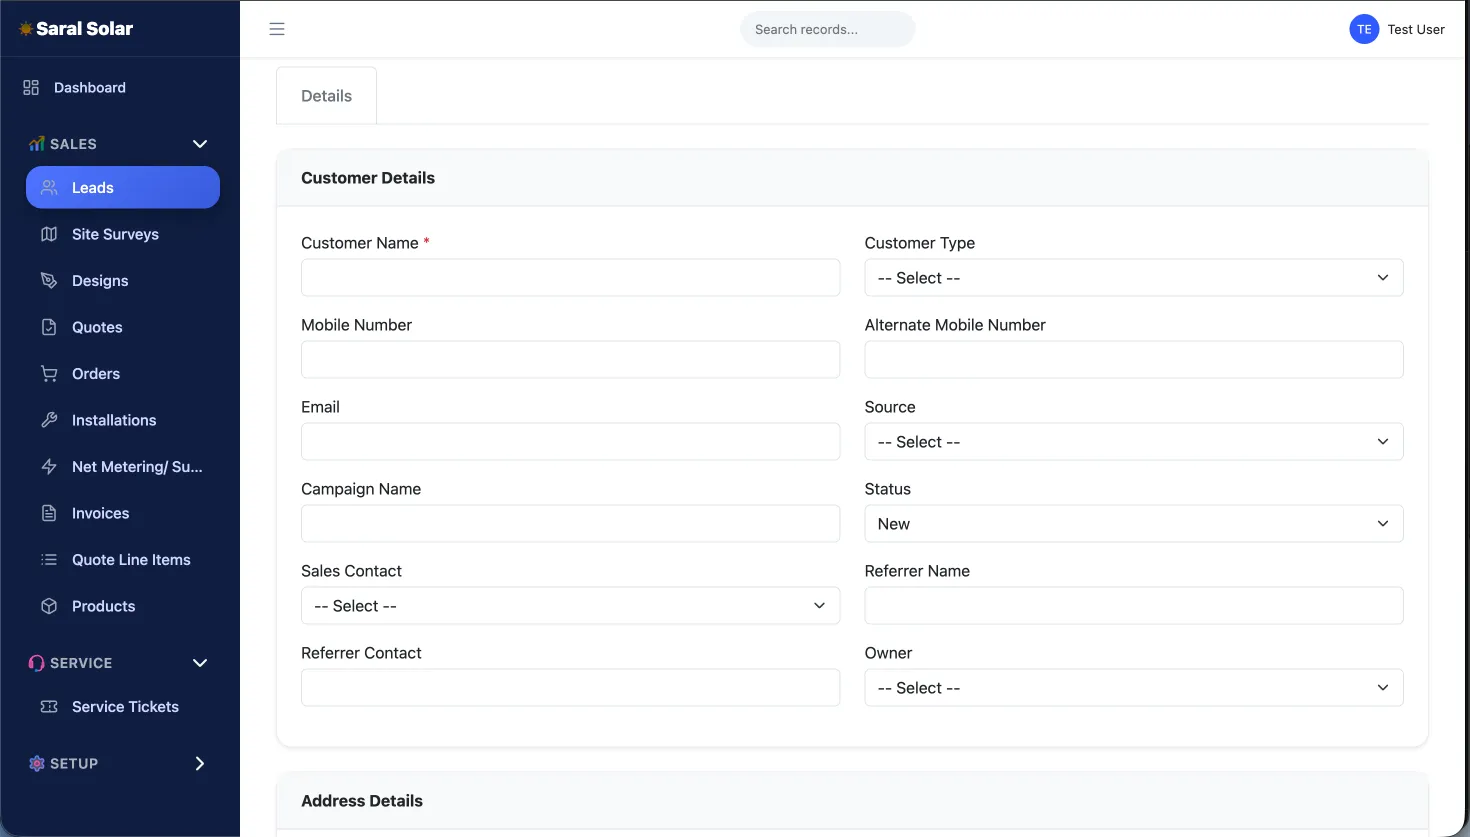Click the Search records field
Viewport: 1470px width, 837px height.
click(827, 29)
